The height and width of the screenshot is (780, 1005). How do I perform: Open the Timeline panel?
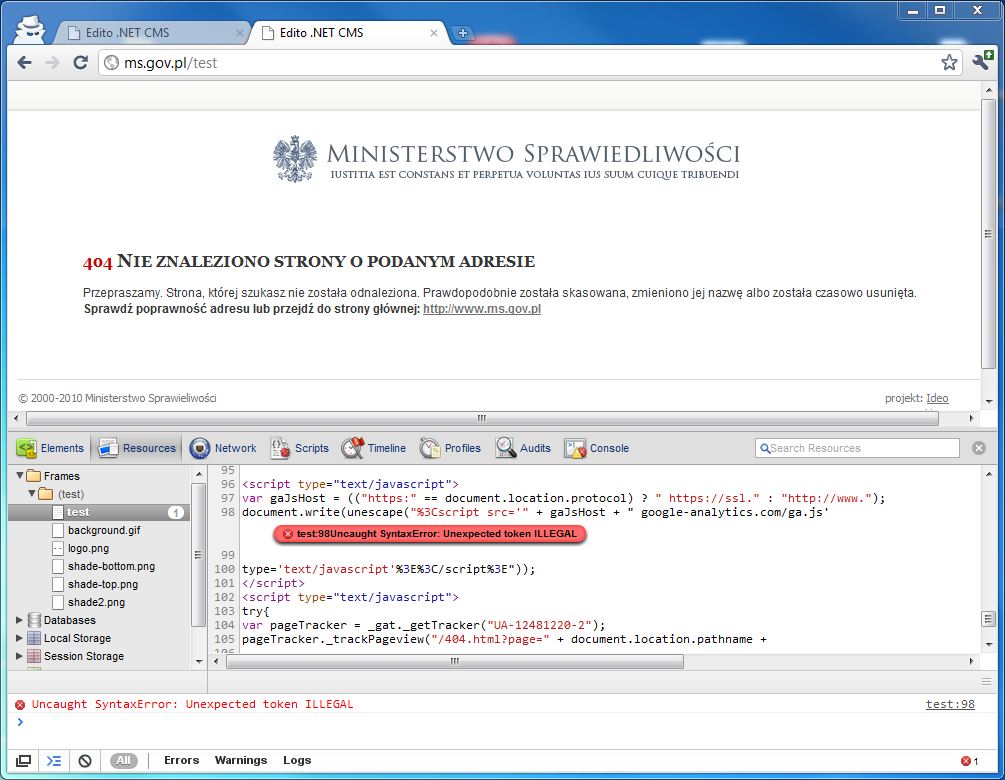pos(374,448)
